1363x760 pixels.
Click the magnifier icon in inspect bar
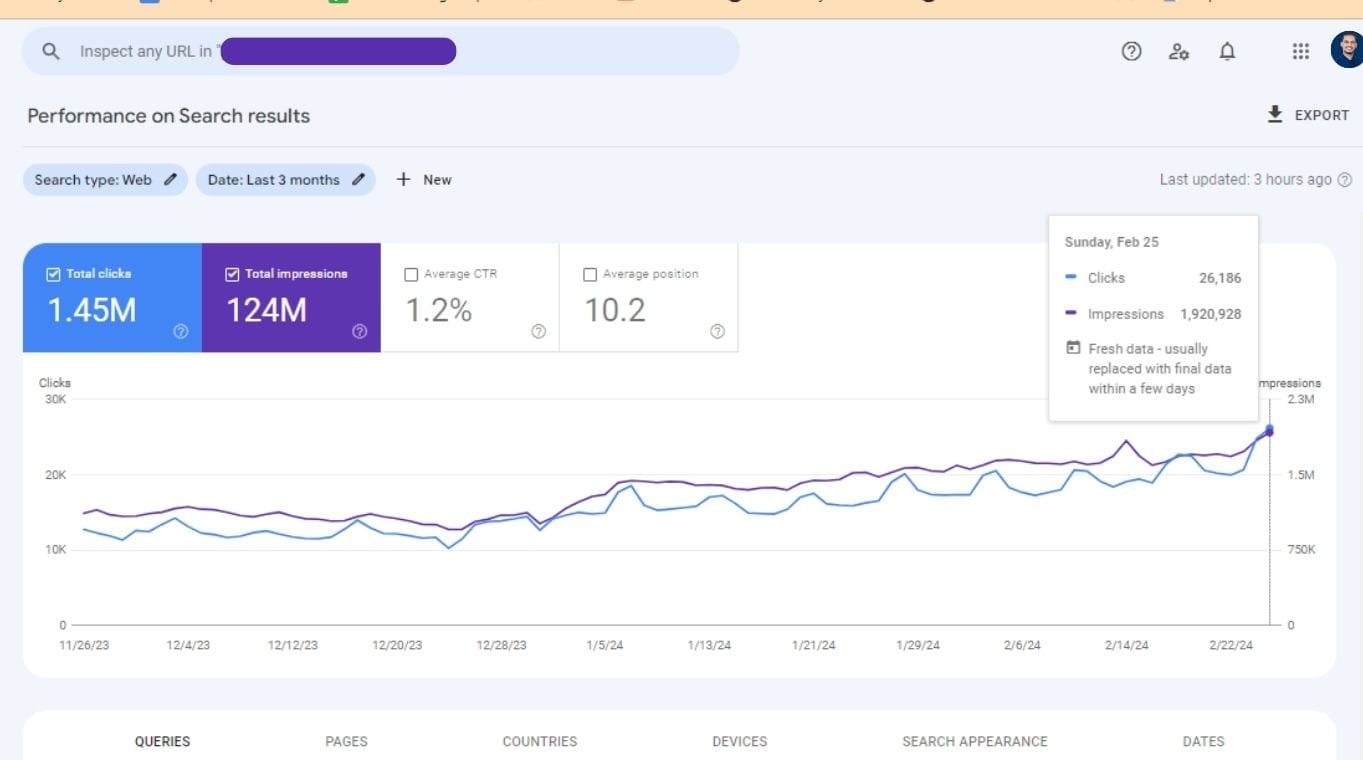pyautogui.click(x=51, y=51)
